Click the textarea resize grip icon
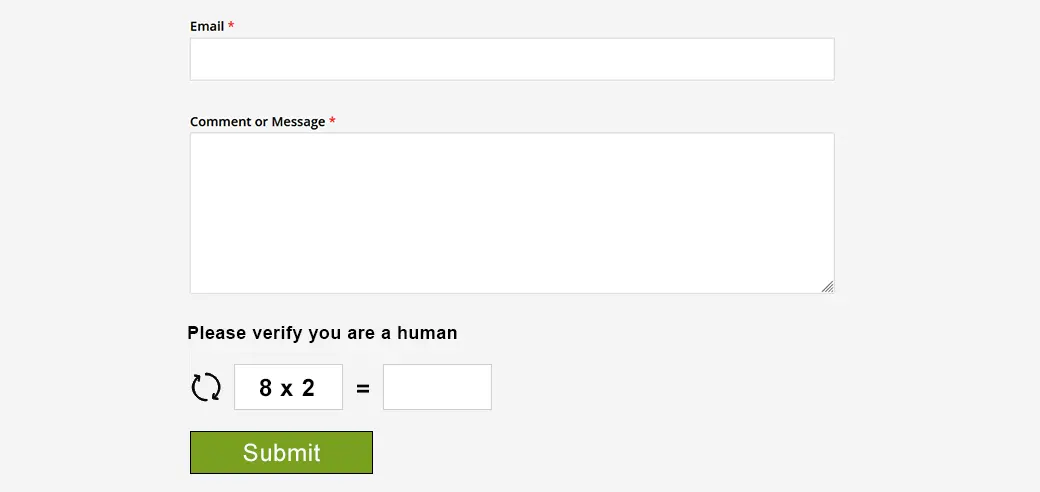1040x492 pixels. point(827,286)
